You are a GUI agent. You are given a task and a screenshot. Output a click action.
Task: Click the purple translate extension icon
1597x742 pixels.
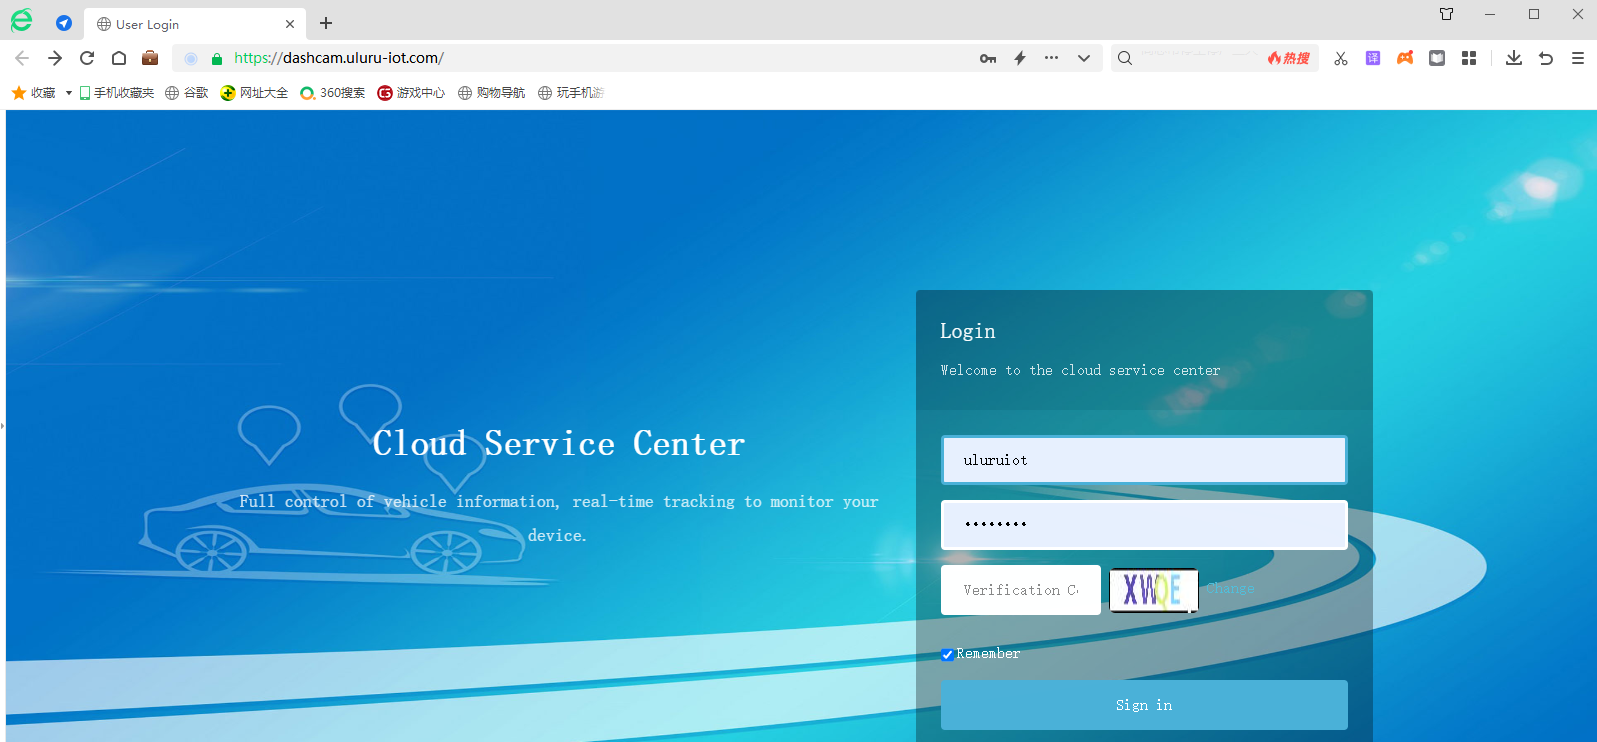pos(1373,58)
